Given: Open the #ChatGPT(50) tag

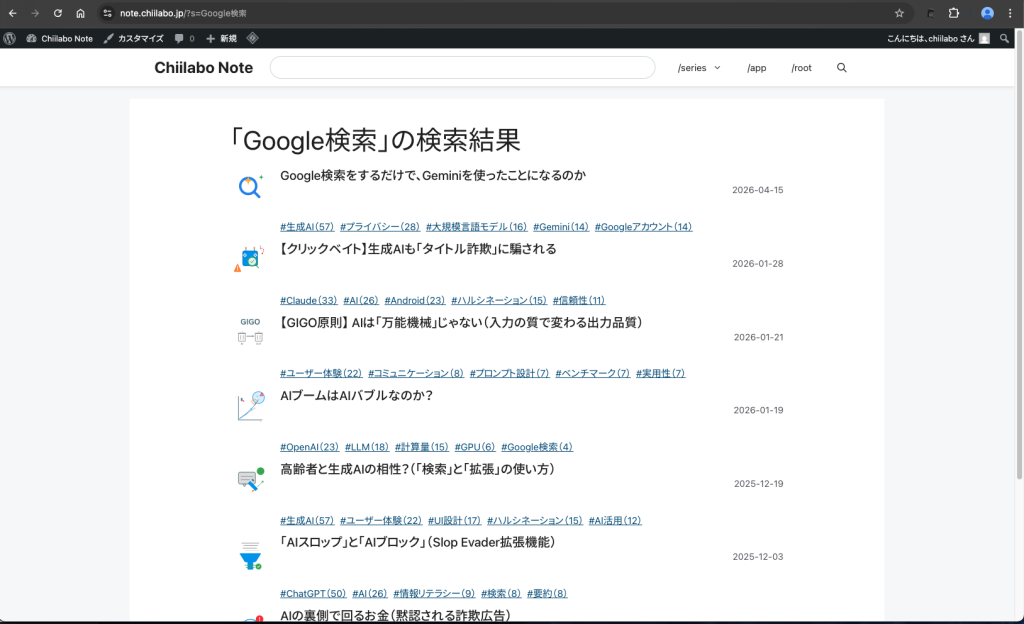Looking at the screenshot, I should 313,594.
